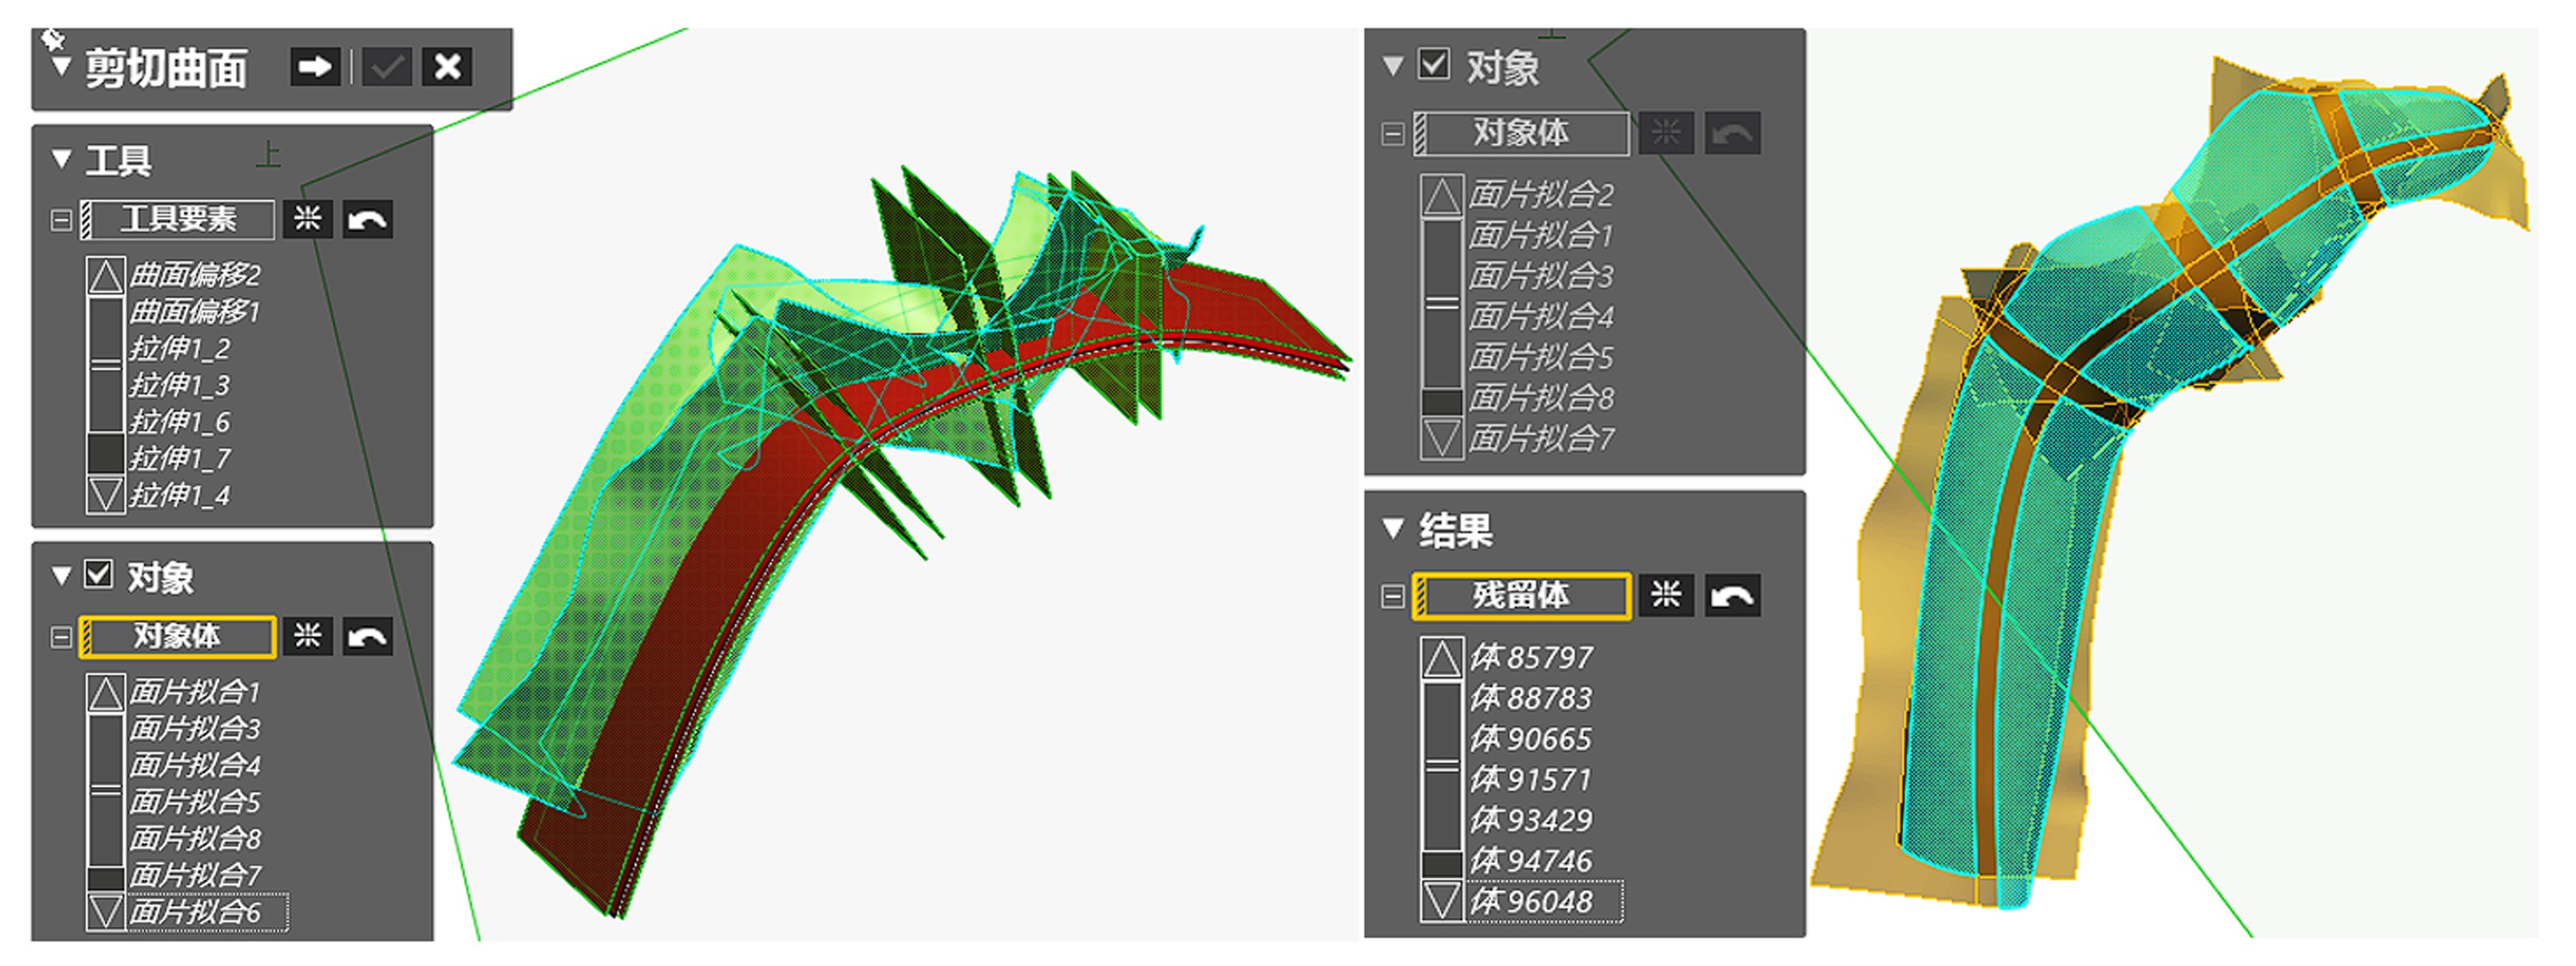The width and height of the screenshot is (2576, 966).
Task: Collapse 残留体 list with minus box
Action: coord(1392,597)
